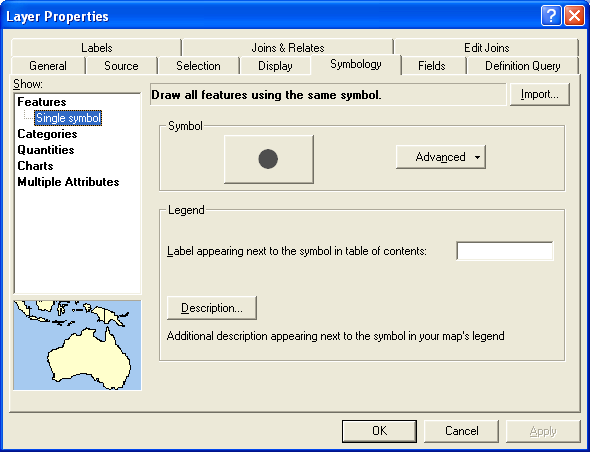Go to the Definition Query tab
Viewport: 590px width, 452px height.
(523, 66)
